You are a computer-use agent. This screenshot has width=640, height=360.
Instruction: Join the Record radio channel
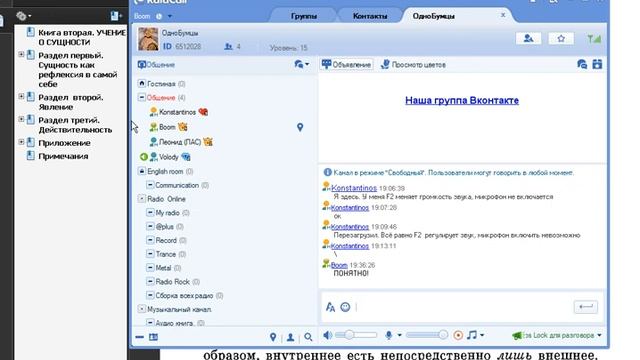(167, 240)
